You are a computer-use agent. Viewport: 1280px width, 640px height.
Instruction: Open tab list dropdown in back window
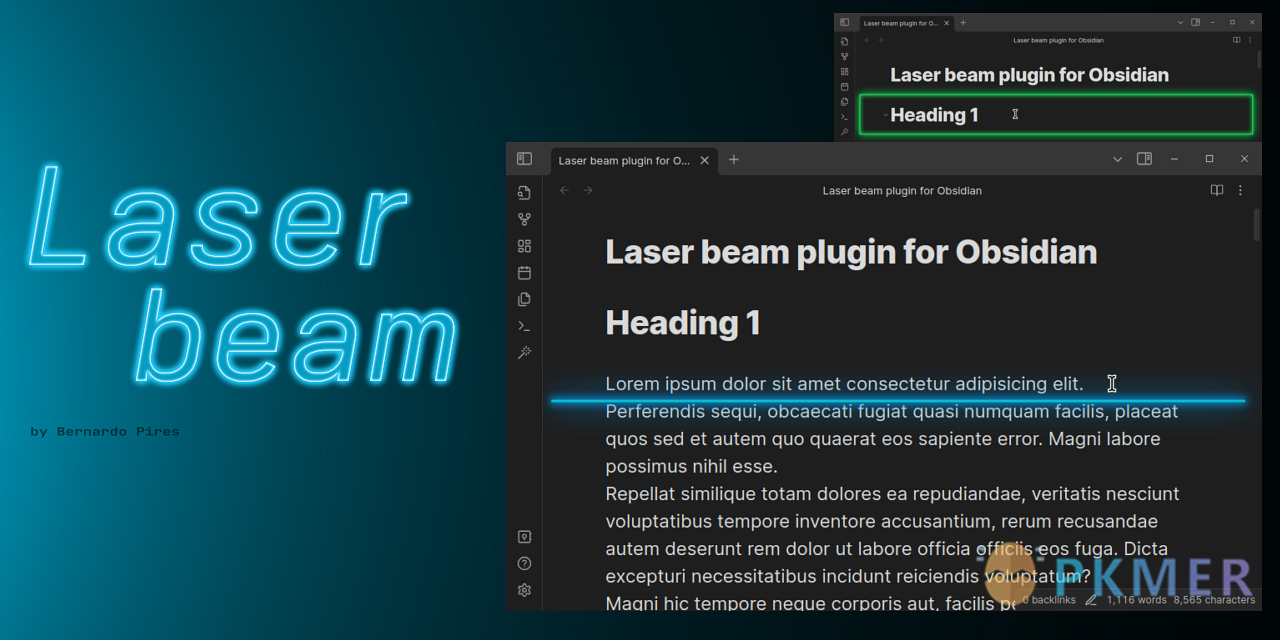click(1180, 22)
